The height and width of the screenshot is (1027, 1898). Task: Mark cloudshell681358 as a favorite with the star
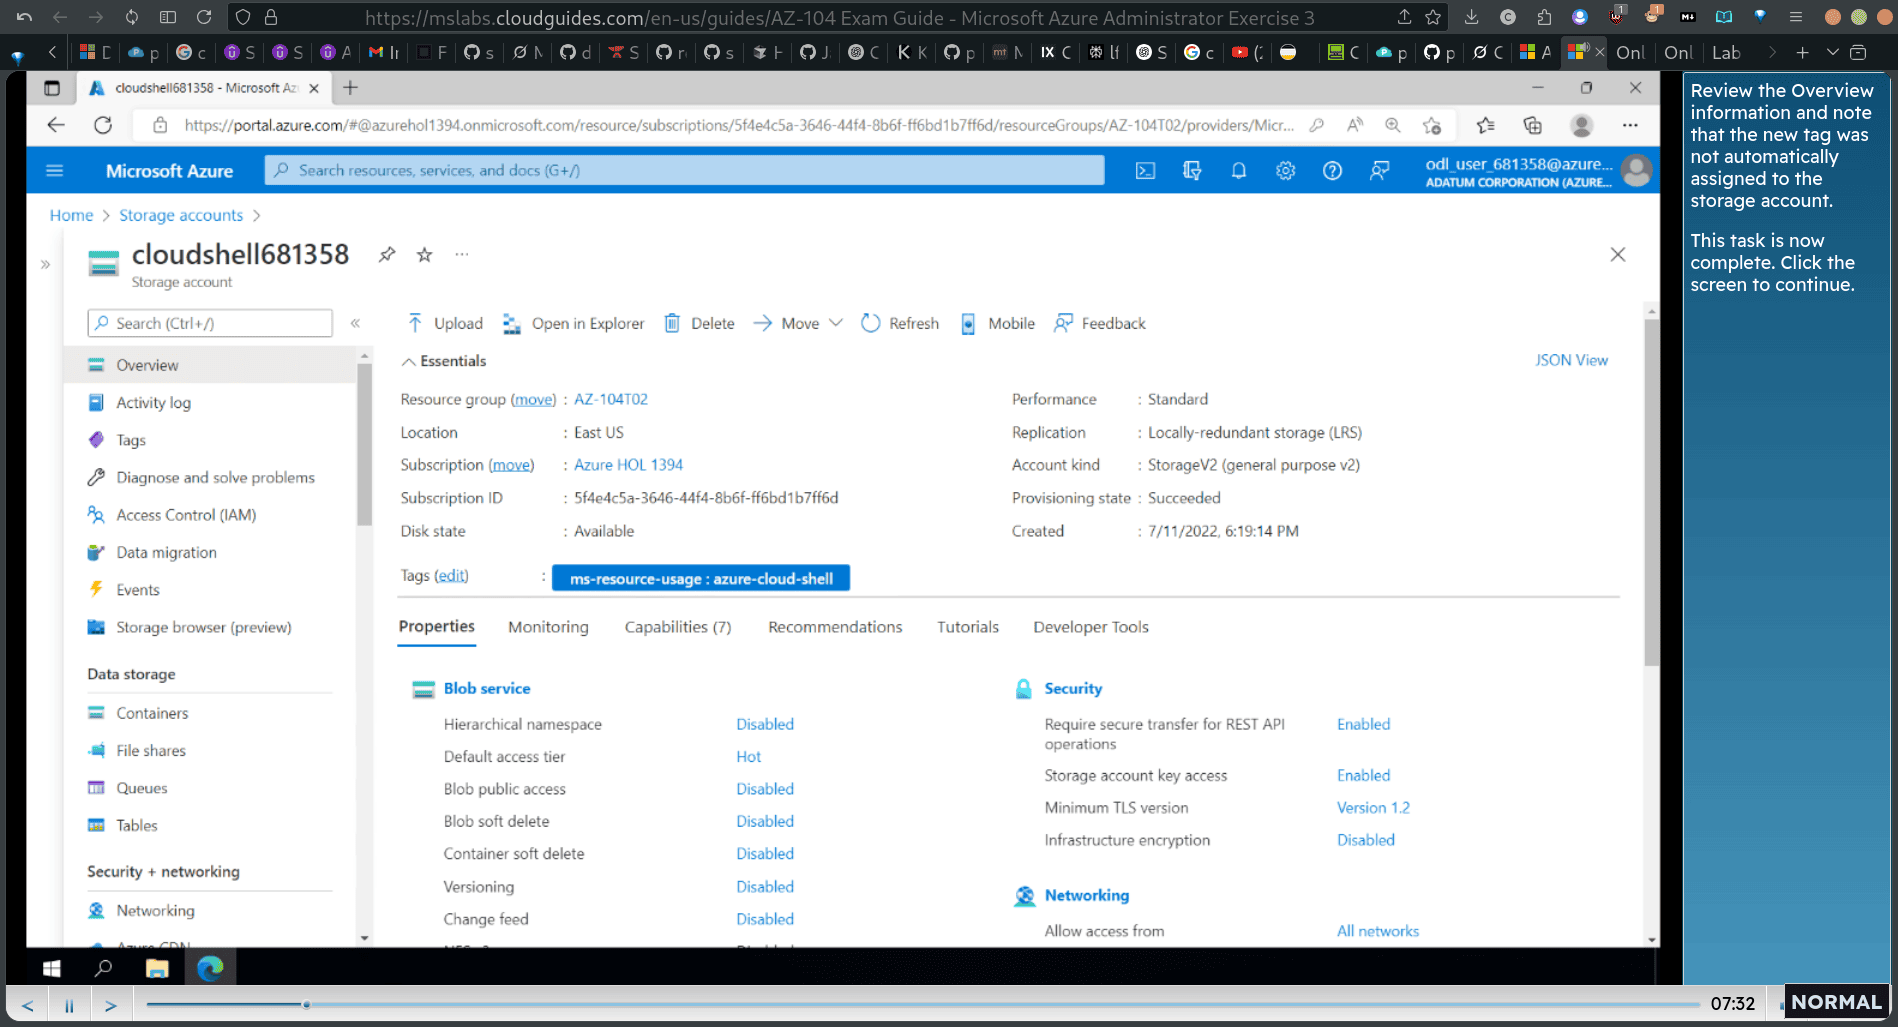425,254
